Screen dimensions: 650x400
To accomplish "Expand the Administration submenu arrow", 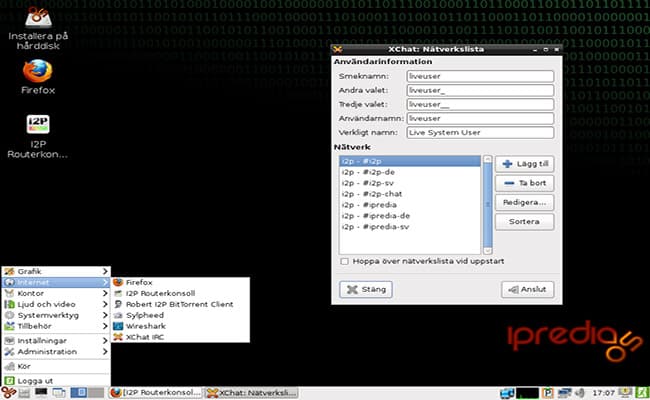I will pyautogui.click(x=105, y=352).
